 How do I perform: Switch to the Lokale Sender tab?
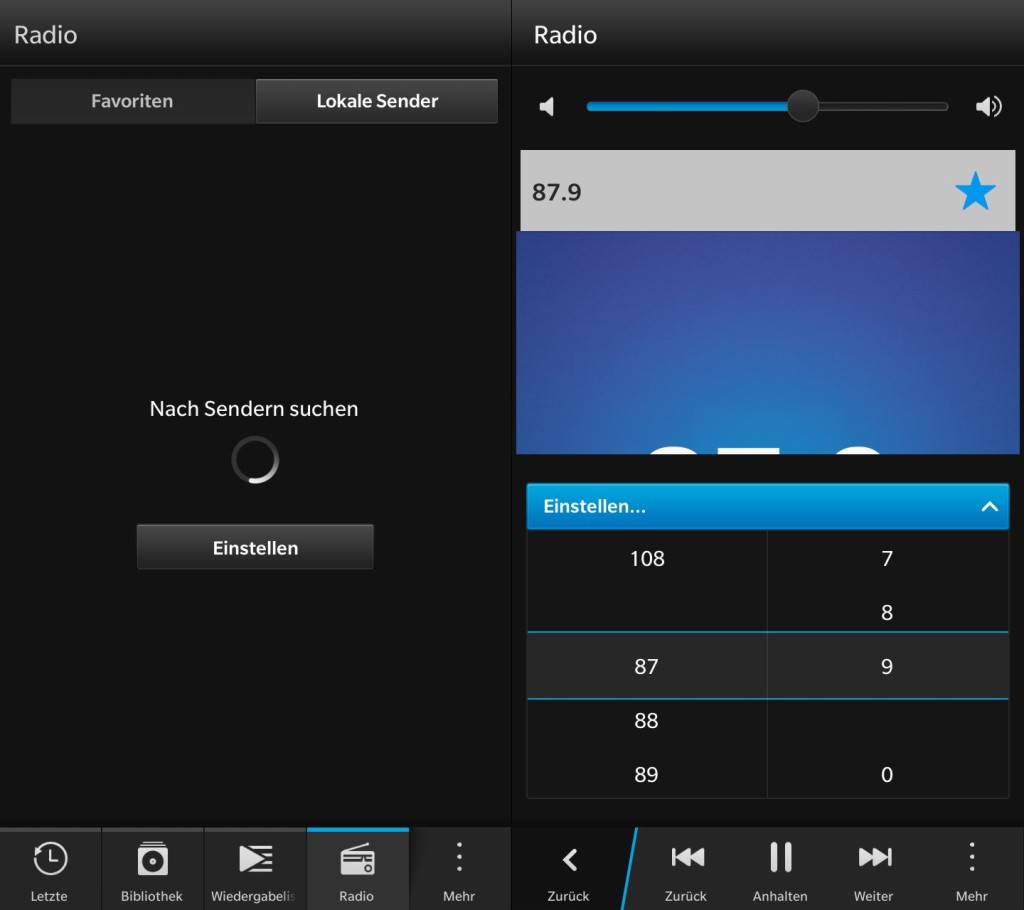377,101
